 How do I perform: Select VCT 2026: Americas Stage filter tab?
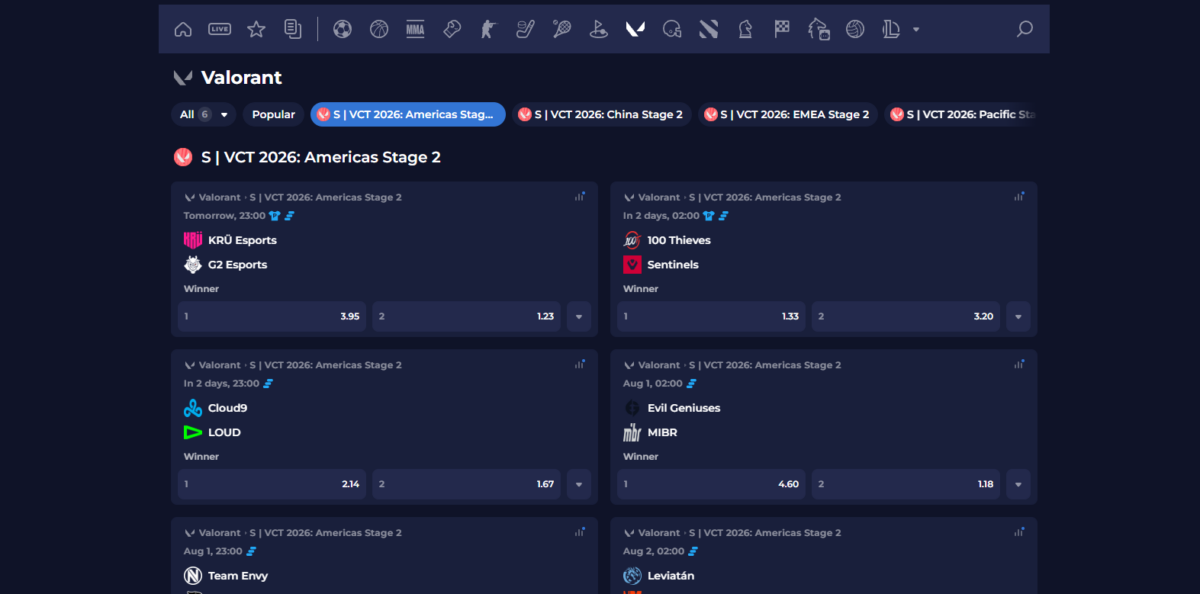[x=408, y=114]
